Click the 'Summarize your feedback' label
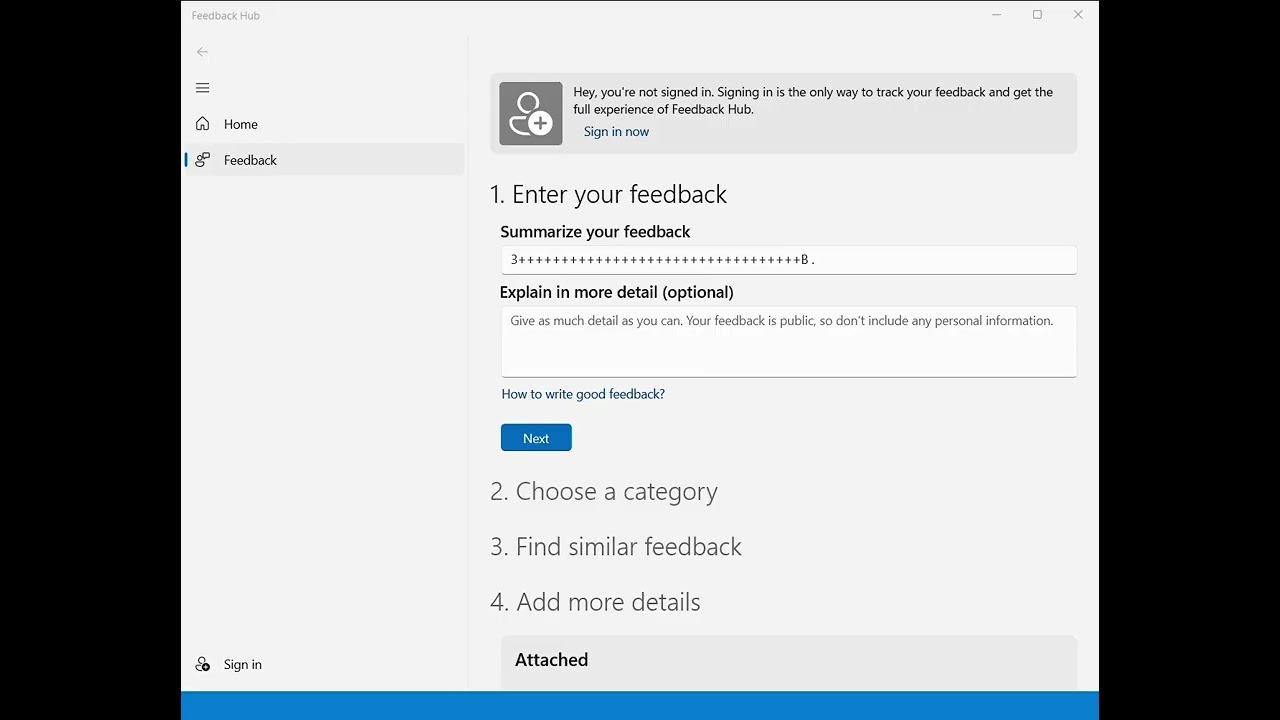The image size is (1280, 720). pos(595,231)
